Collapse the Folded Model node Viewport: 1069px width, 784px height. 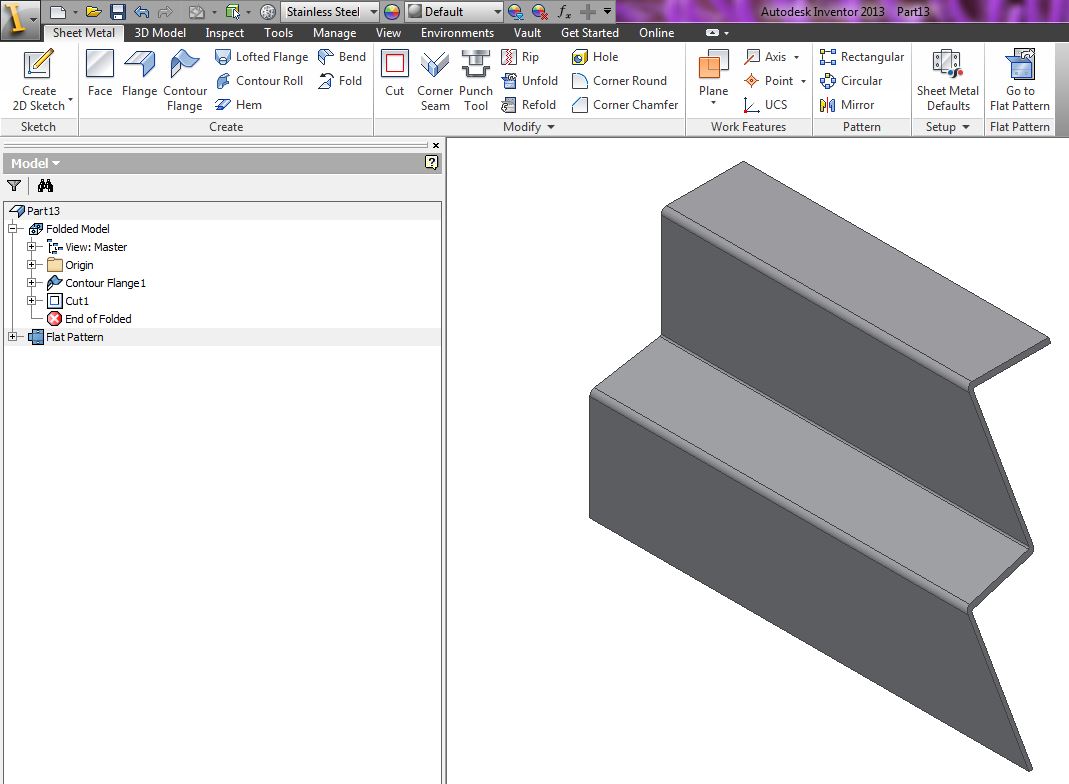[12, 228]
